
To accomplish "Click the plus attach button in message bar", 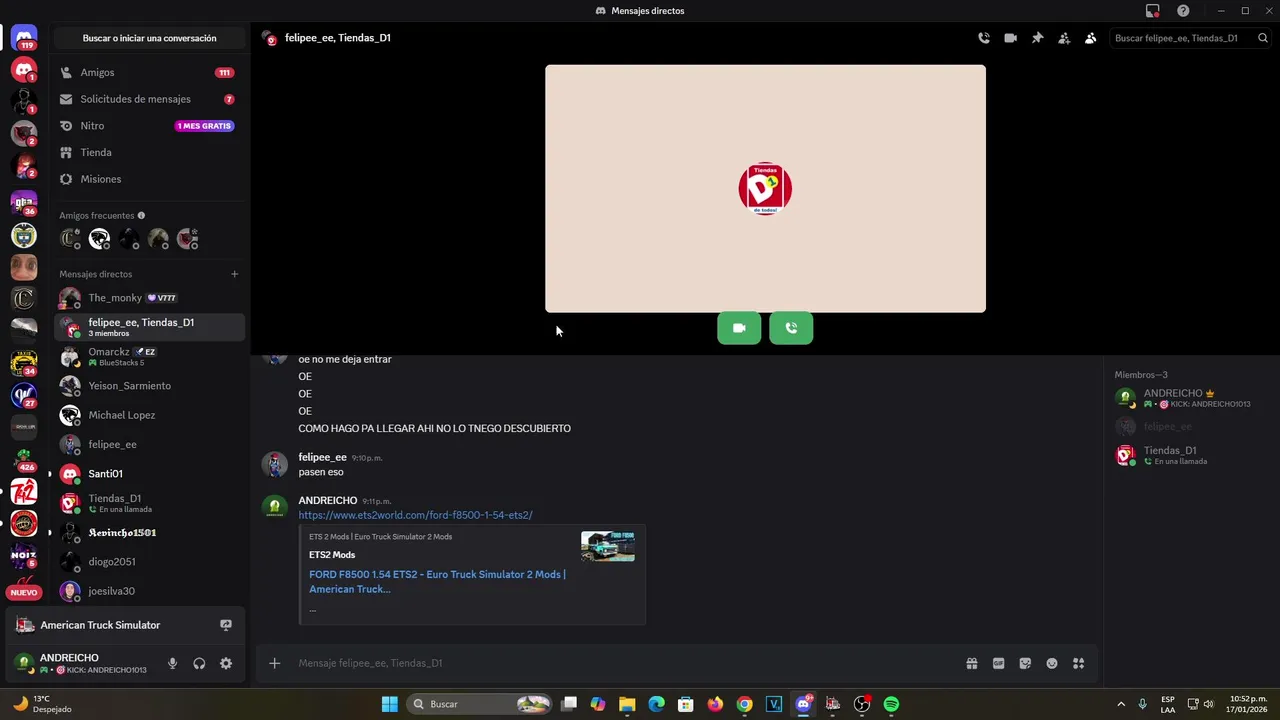I will [x=274, y=663].
